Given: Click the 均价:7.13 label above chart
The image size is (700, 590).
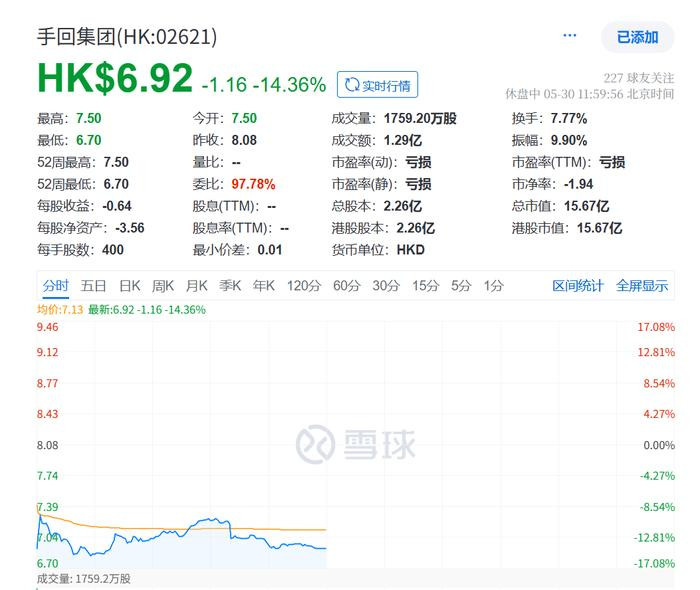Looking at the screenshot, I should click(x=60, y=309).
